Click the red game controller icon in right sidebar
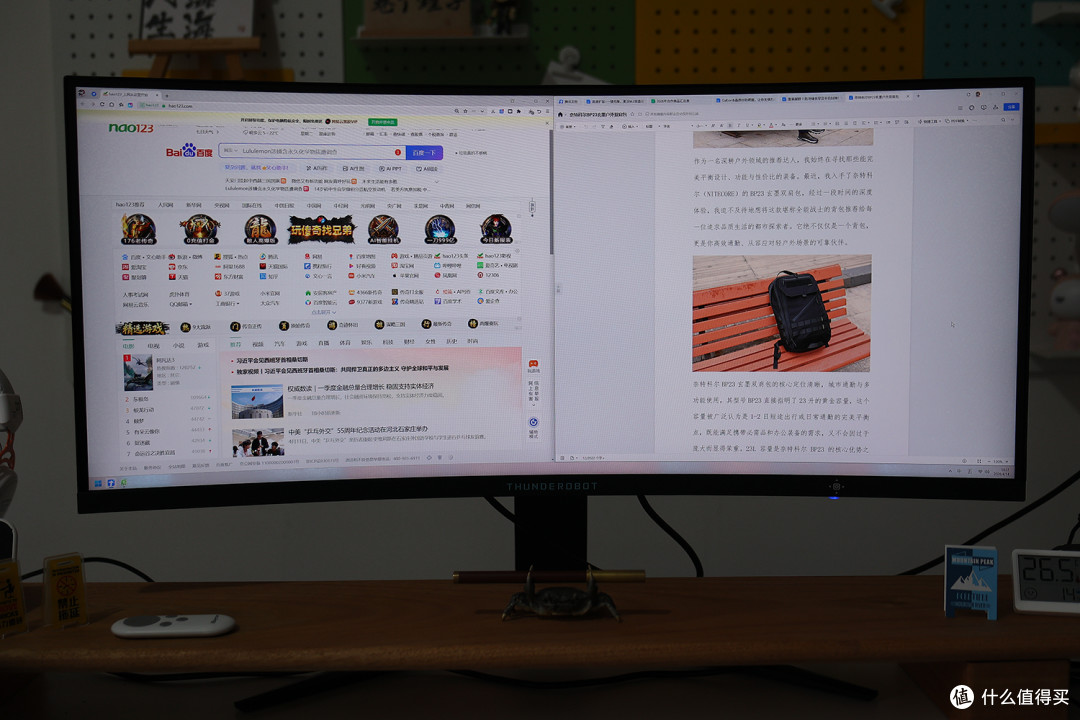This screenshot has width=1080, height=720. [x=533, y=364]
